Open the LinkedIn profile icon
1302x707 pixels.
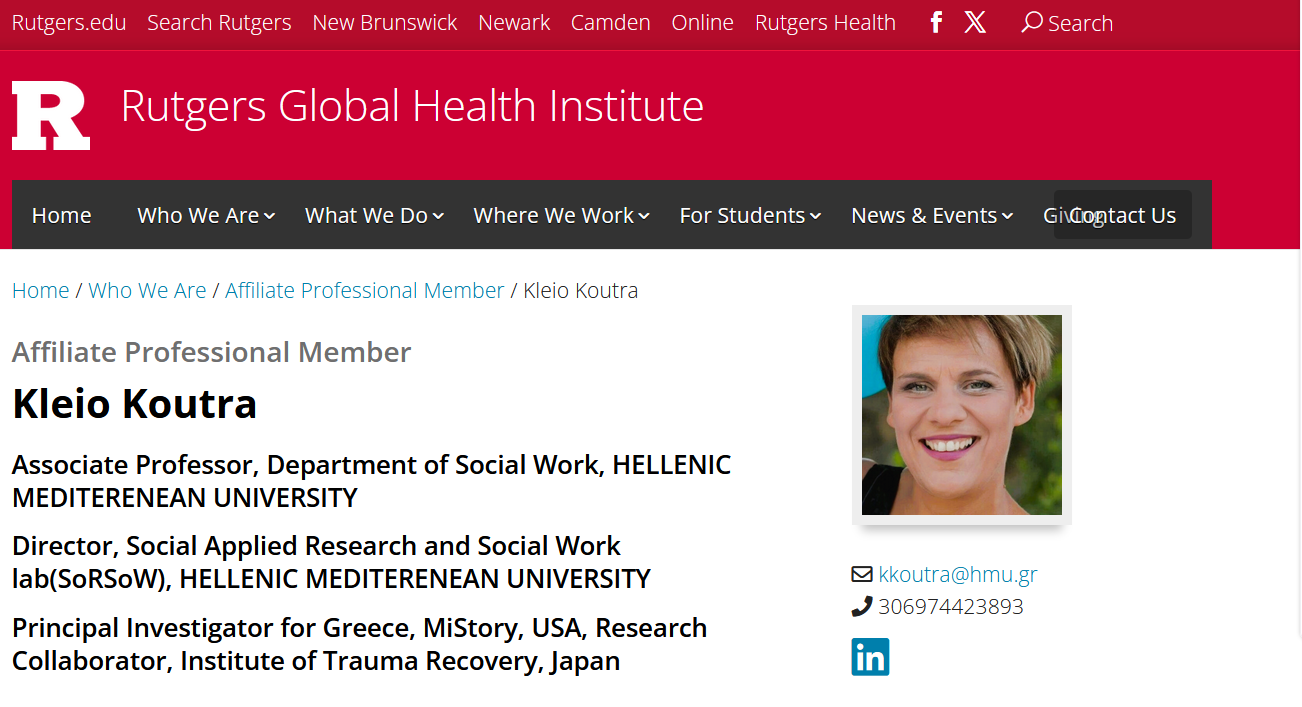[870, 657]
